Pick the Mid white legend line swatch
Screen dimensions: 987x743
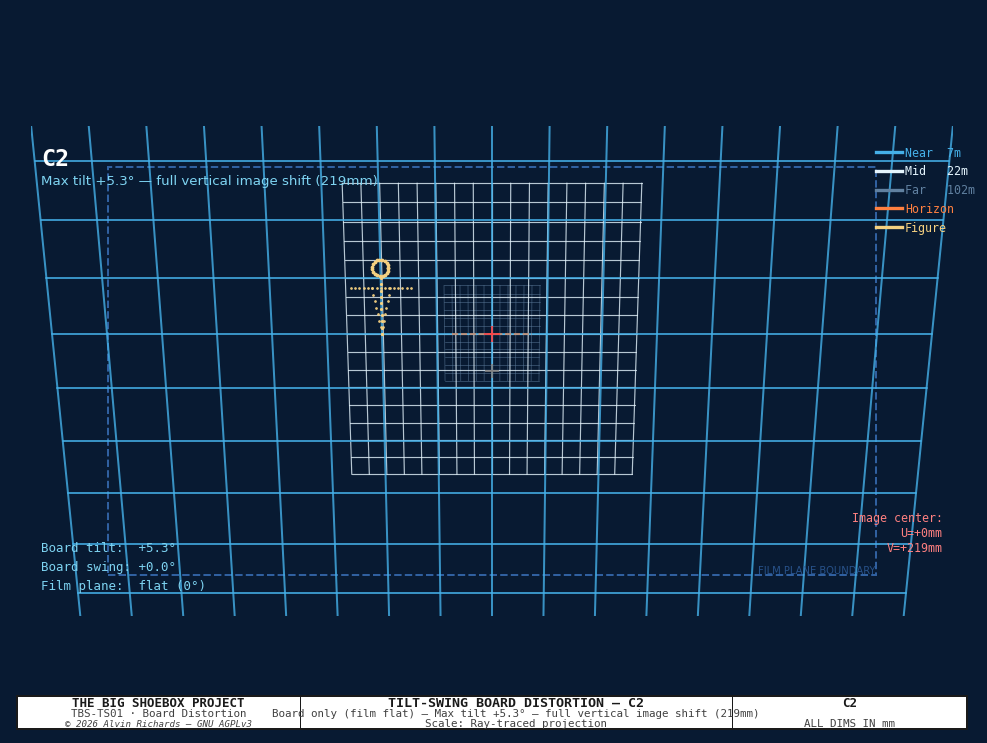click(x=889, y=171)
